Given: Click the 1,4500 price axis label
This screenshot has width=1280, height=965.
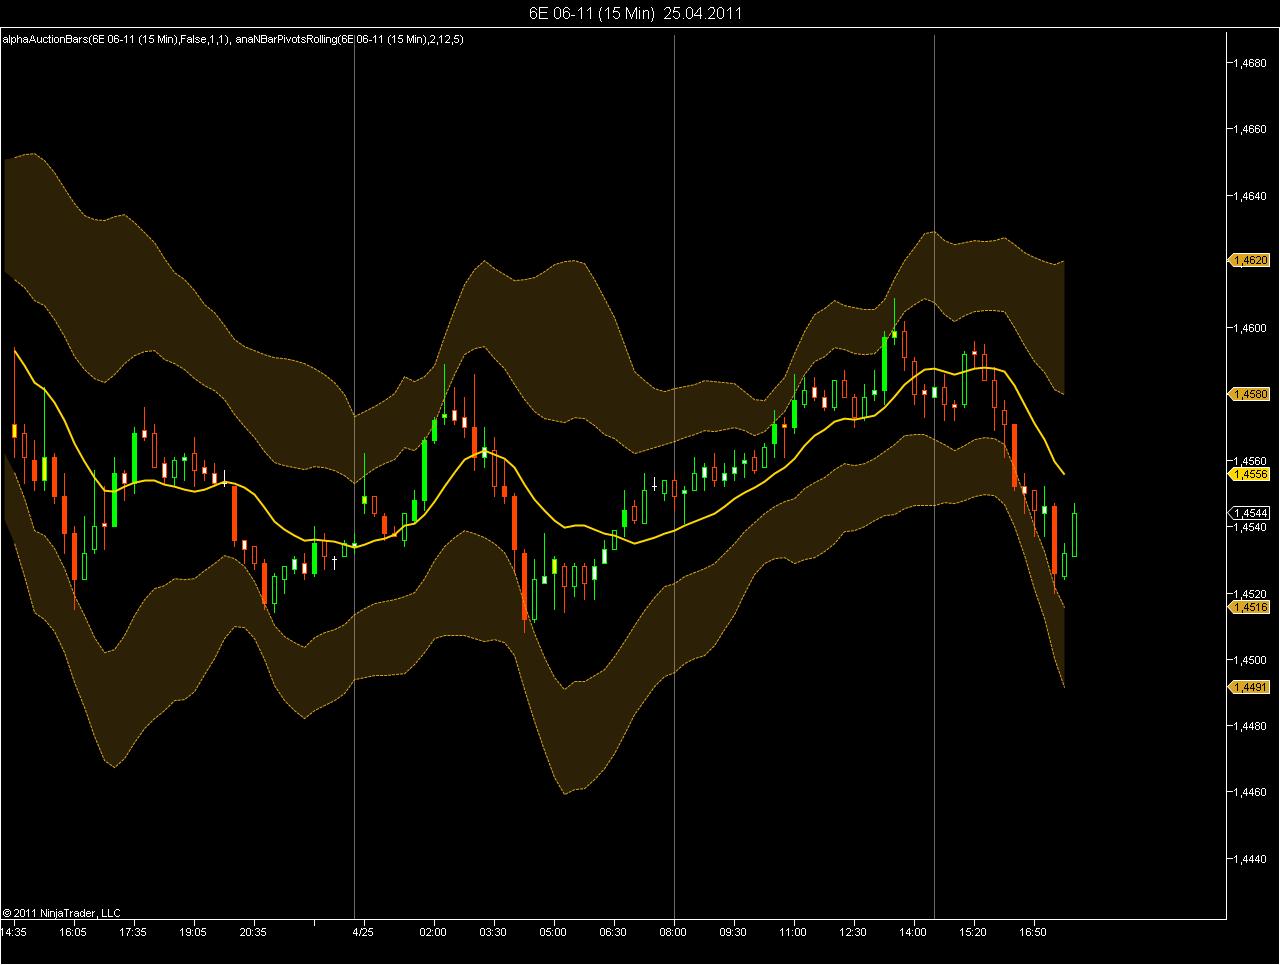Looking at the screenshot, I should tap(1251, 660).
